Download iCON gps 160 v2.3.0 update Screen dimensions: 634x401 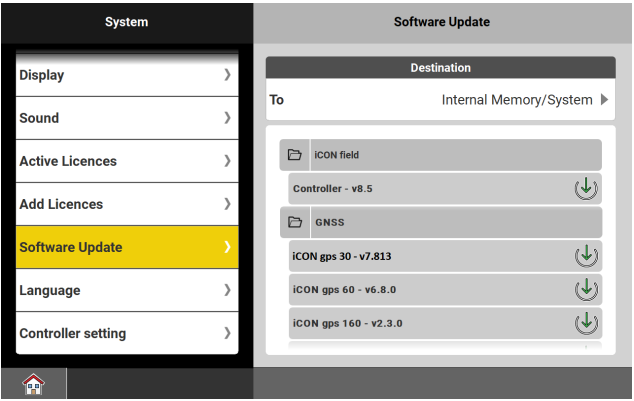[x=587, y=324]
